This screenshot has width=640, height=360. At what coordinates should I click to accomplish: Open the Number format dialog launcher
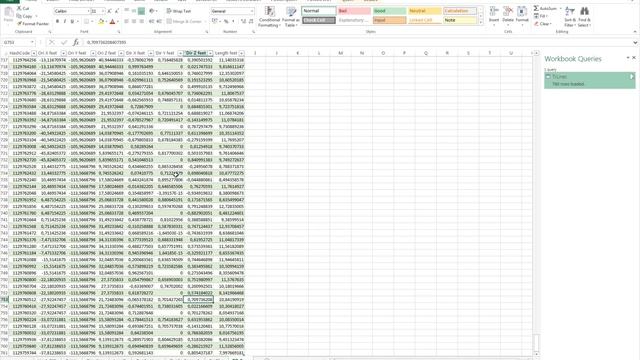coord(253,32)
